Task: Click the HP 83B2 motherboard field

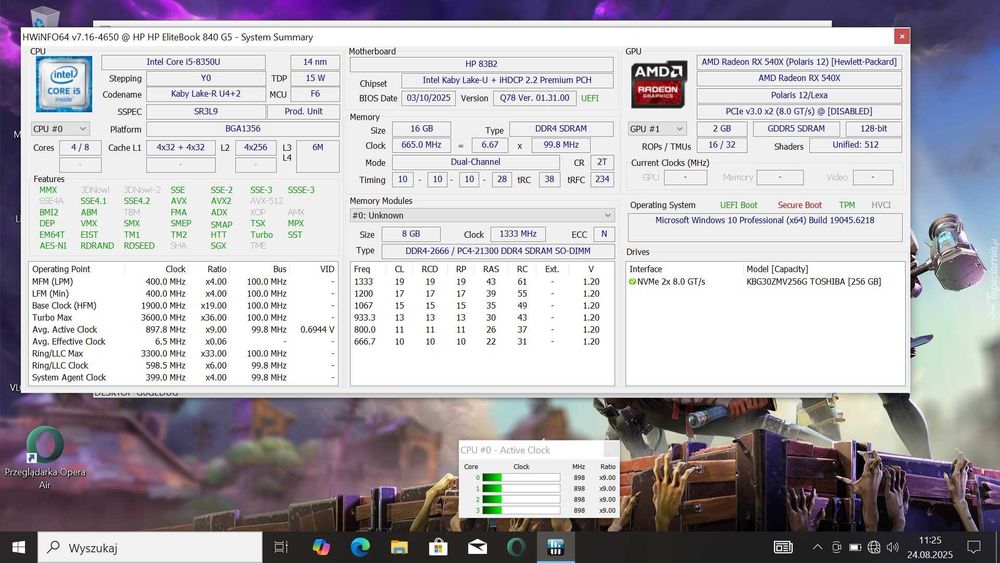Action: tap(482, 64)
